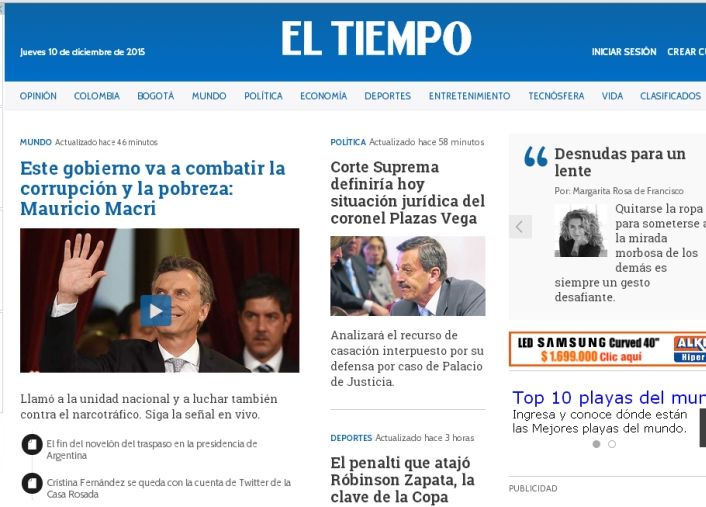Click Samsung Curved 40" ad banner
Screen dimensions: 706x507
607,349
